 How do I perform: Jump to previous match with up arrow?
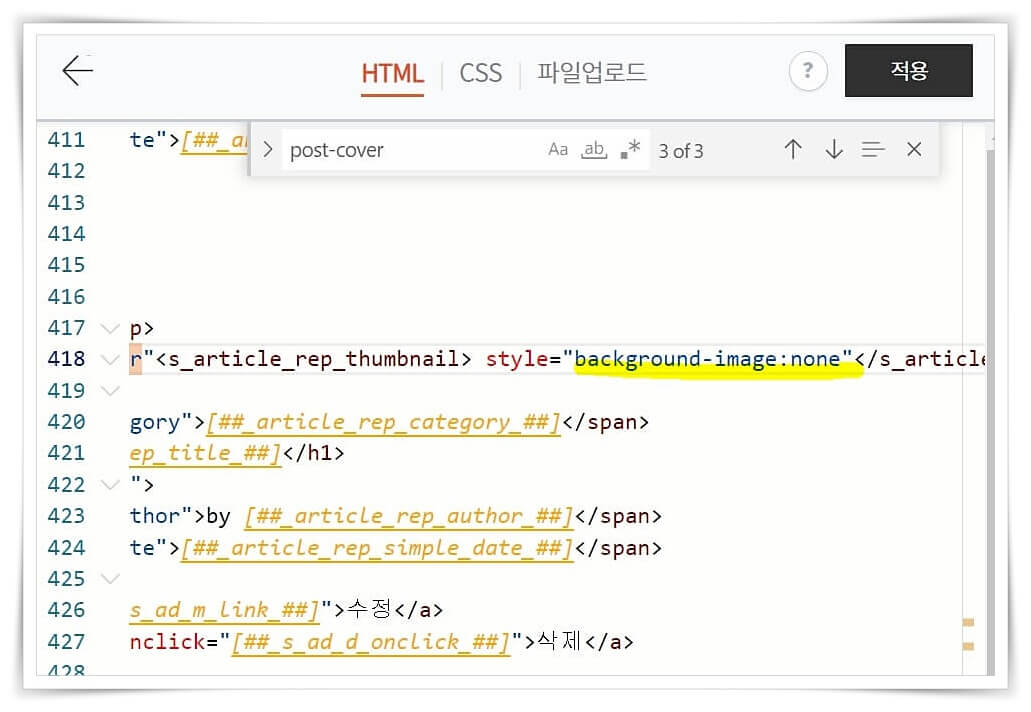[x=793, y=149]
